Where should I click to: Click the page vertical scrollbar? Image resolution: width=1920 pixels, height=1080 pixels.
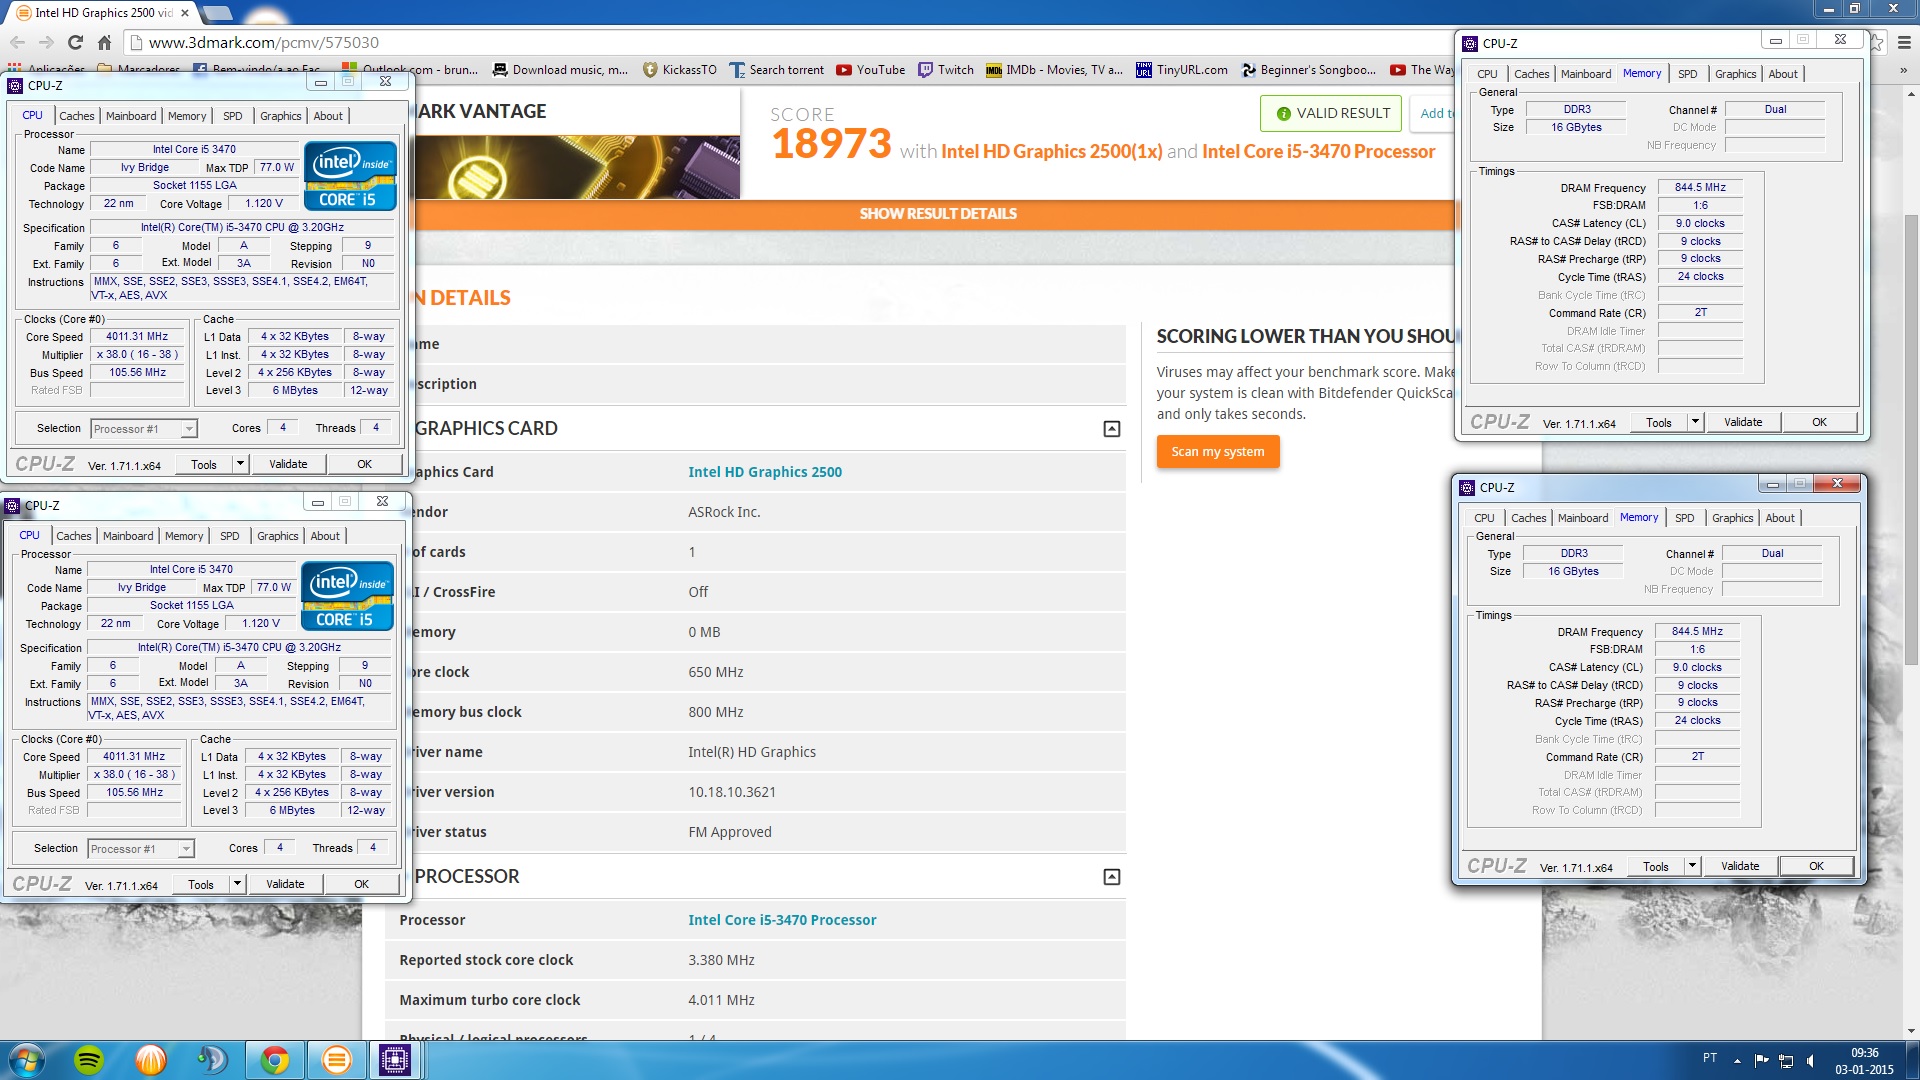pyautogui.click(x=1911, y=440)
